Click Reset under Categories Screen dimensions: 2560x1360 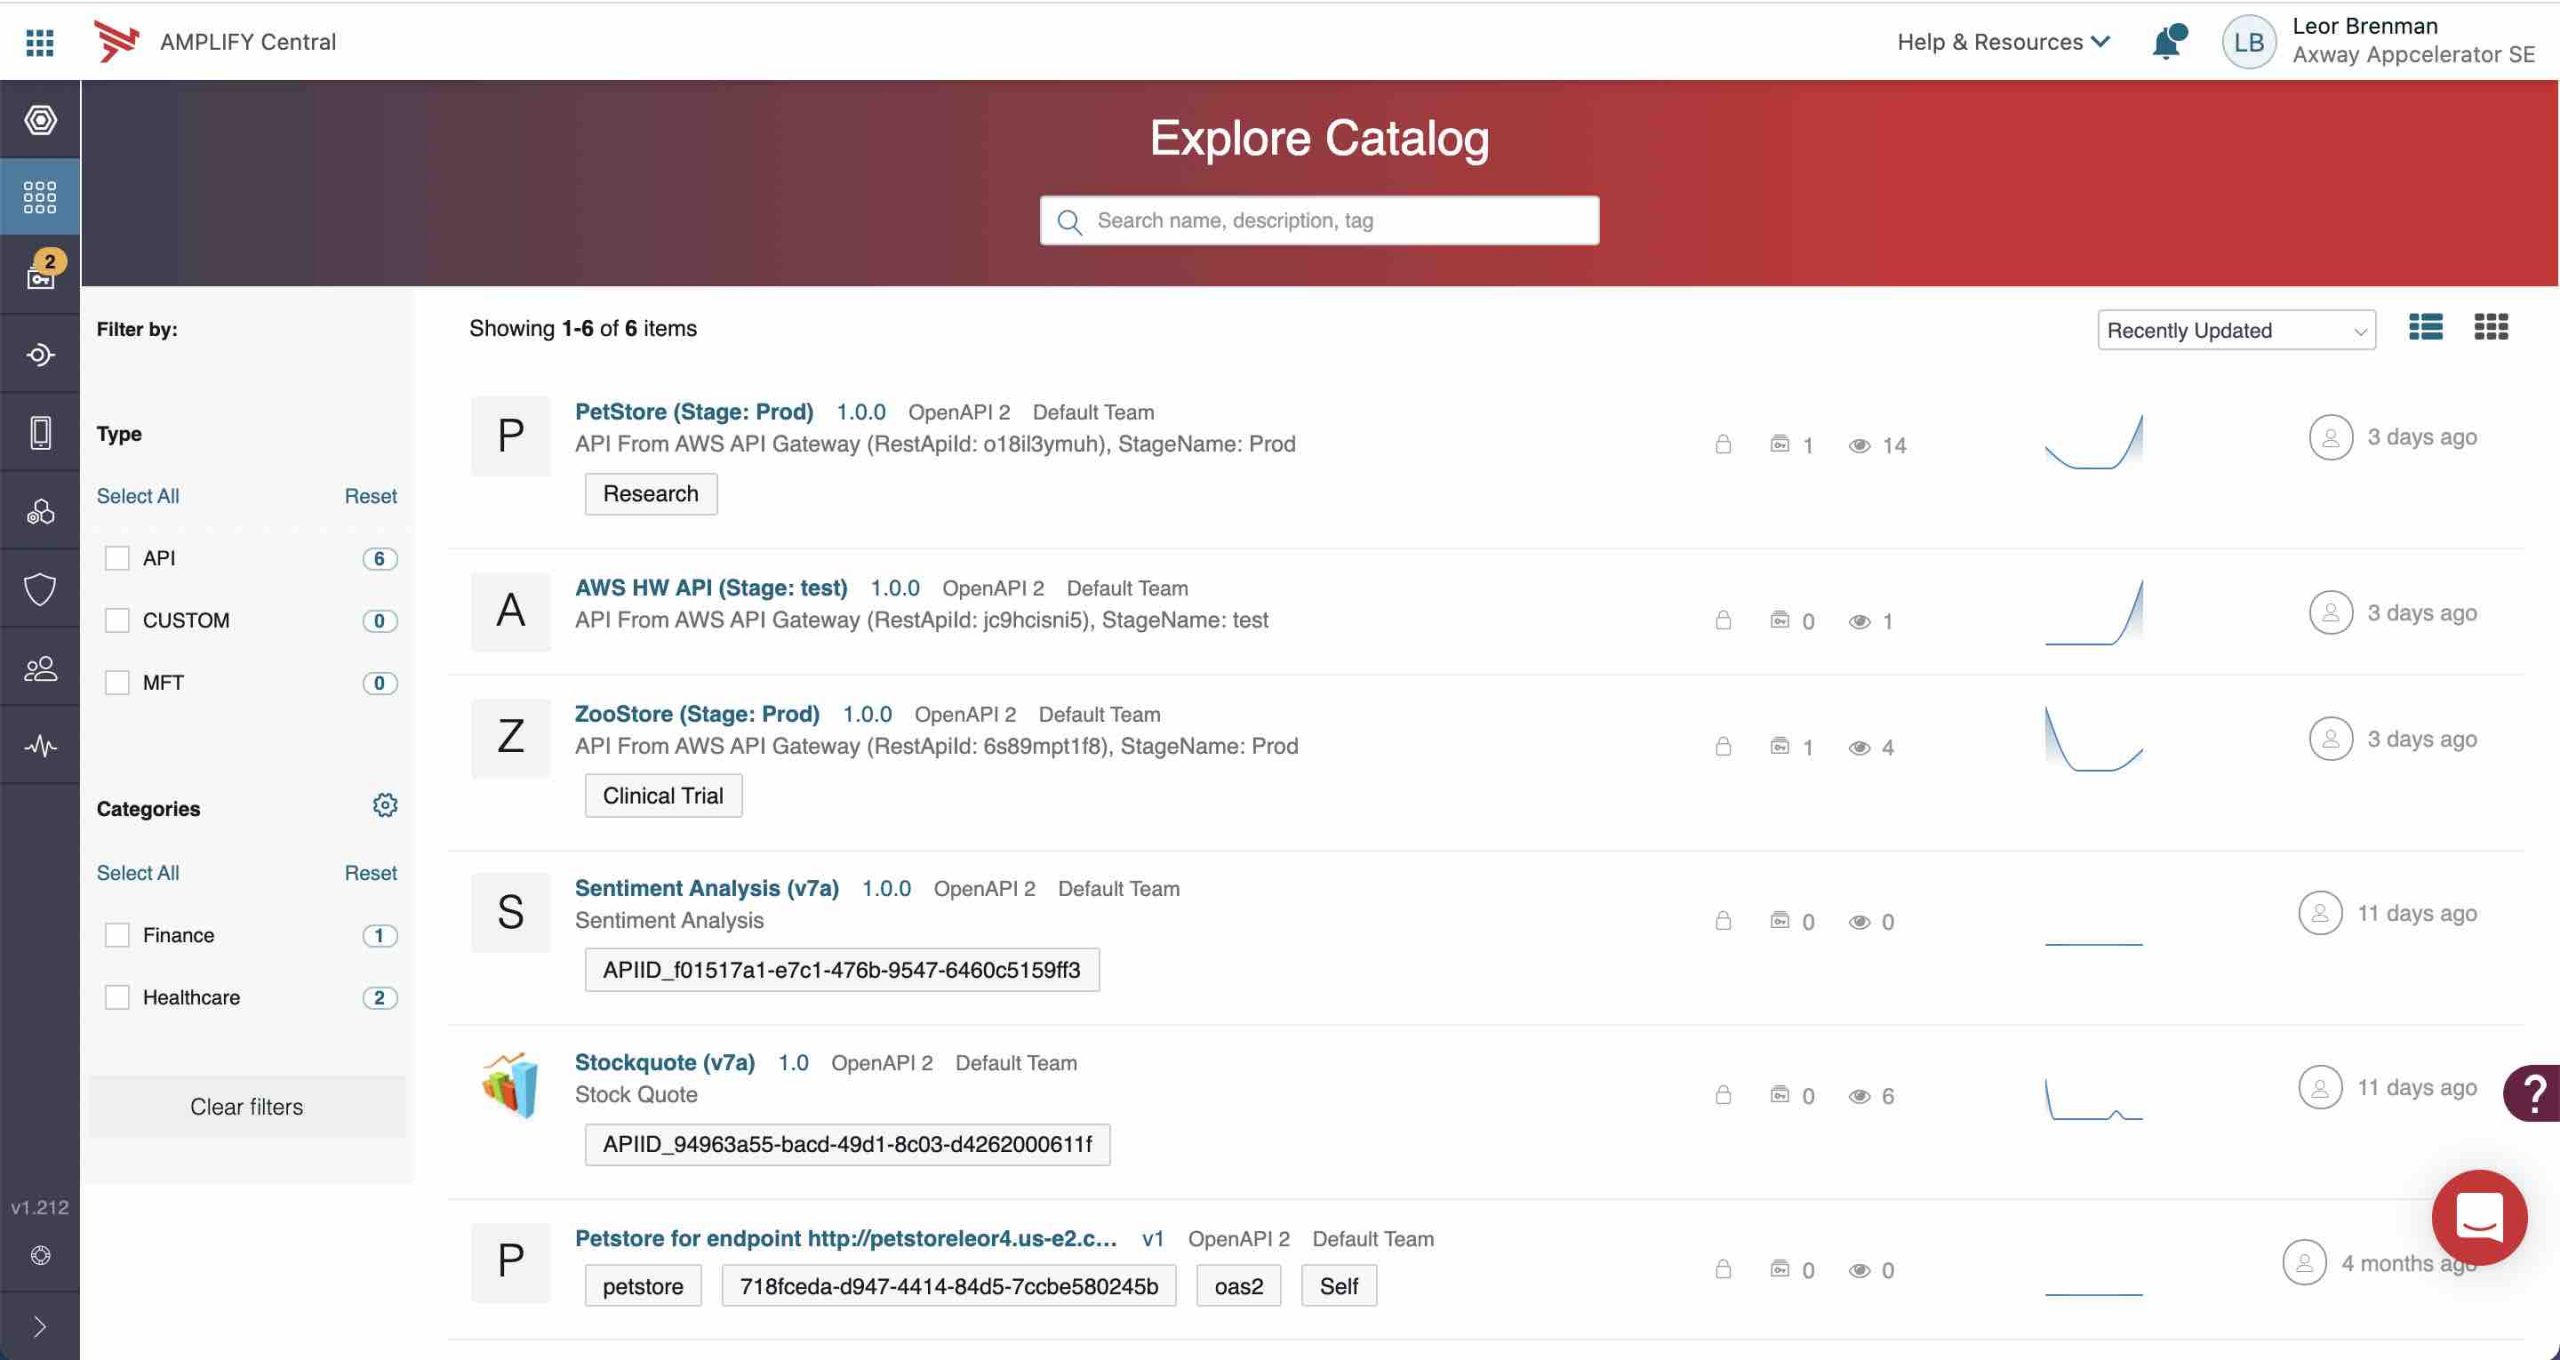(370, 873)
